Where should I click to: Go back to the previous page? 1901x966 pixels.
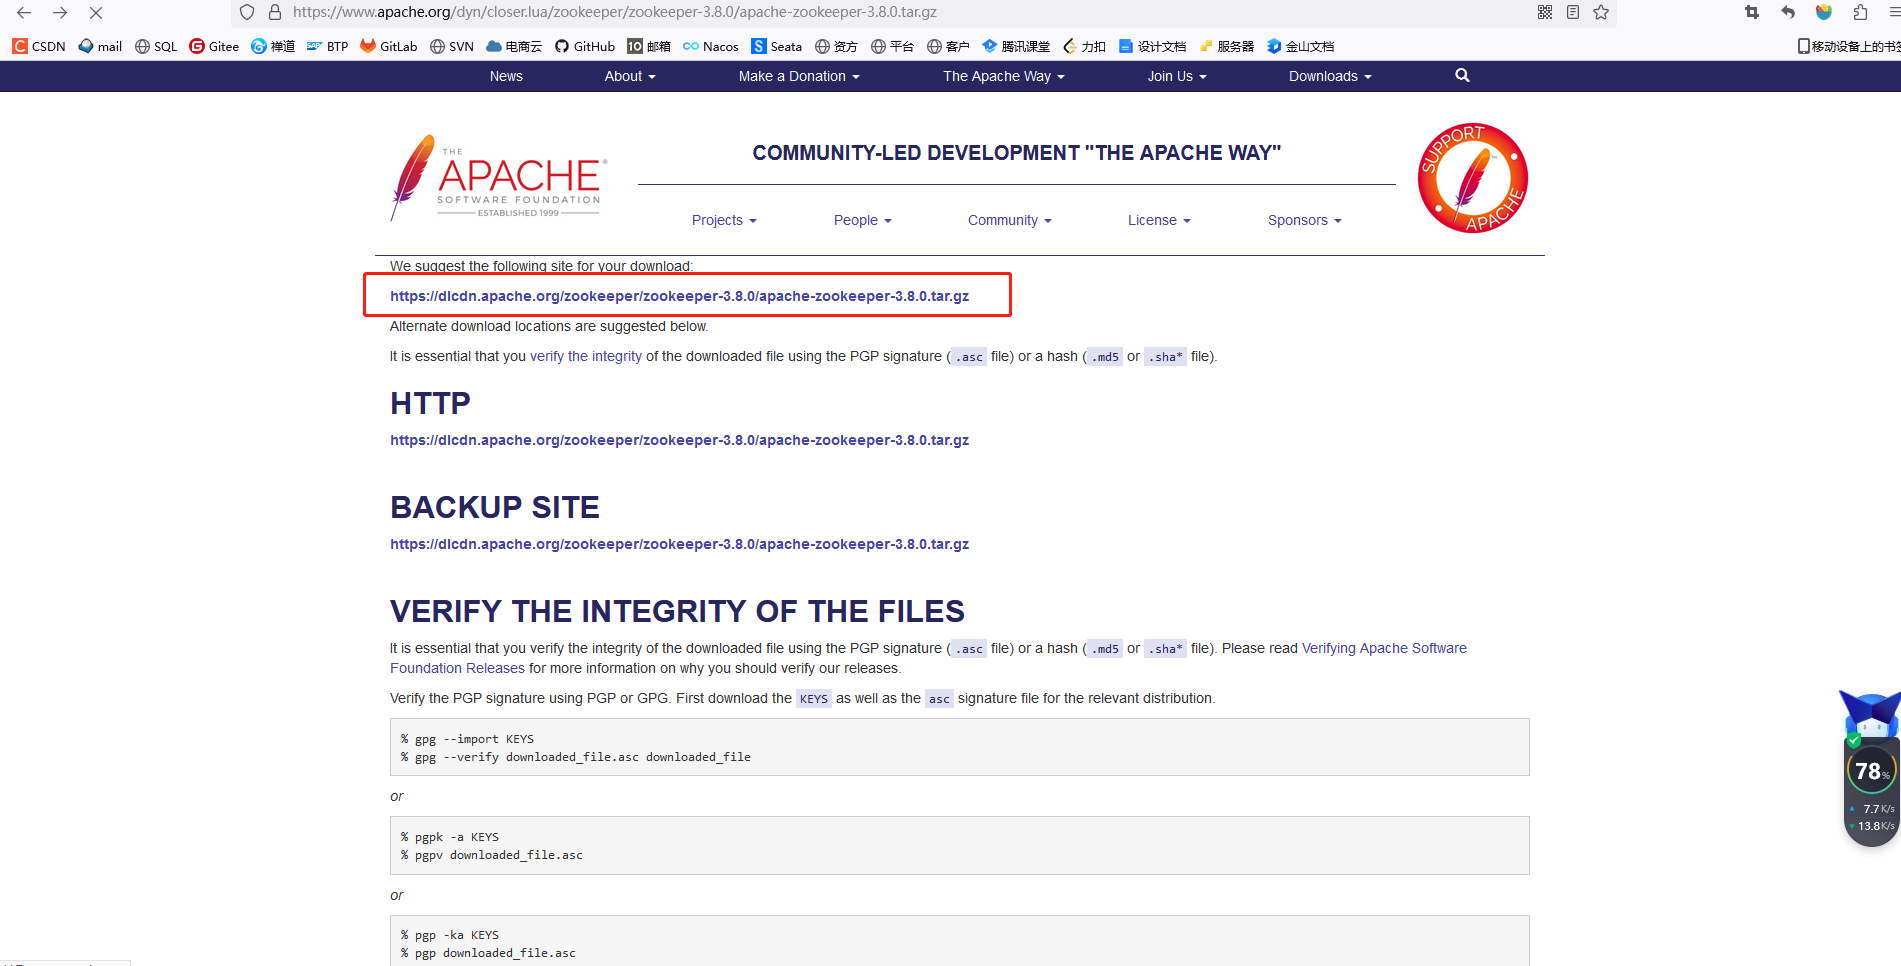24,13
